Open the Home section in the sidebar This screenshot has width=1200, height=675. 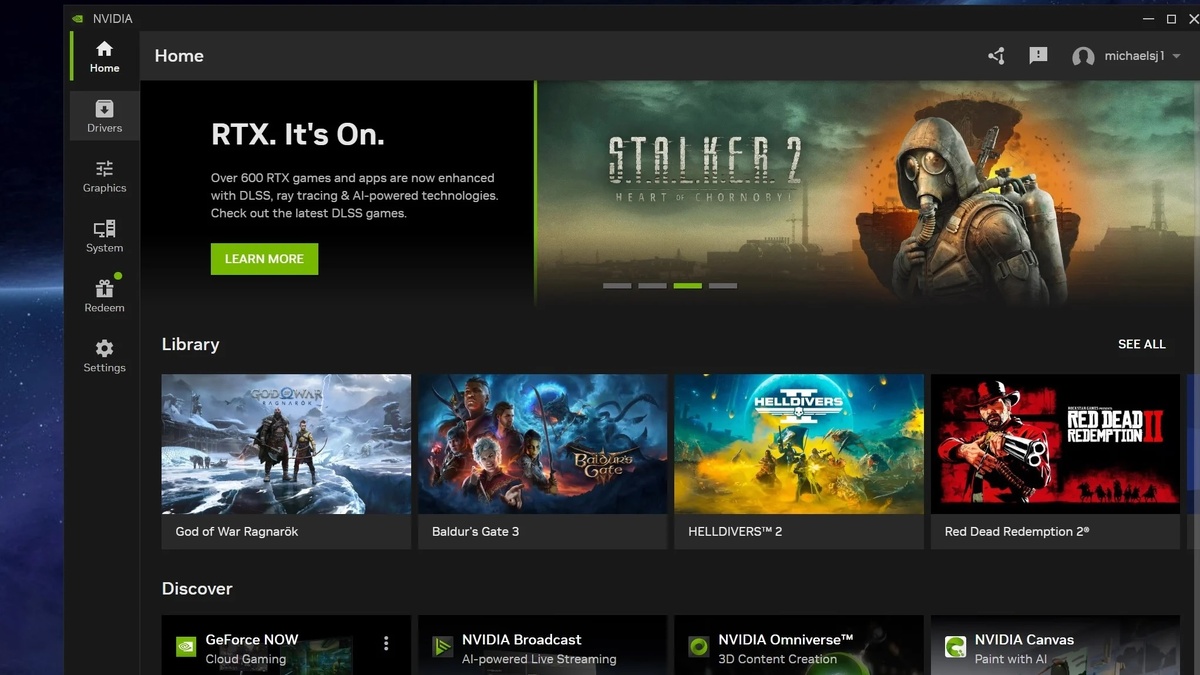pyautogui.click(x=104, y=56)
